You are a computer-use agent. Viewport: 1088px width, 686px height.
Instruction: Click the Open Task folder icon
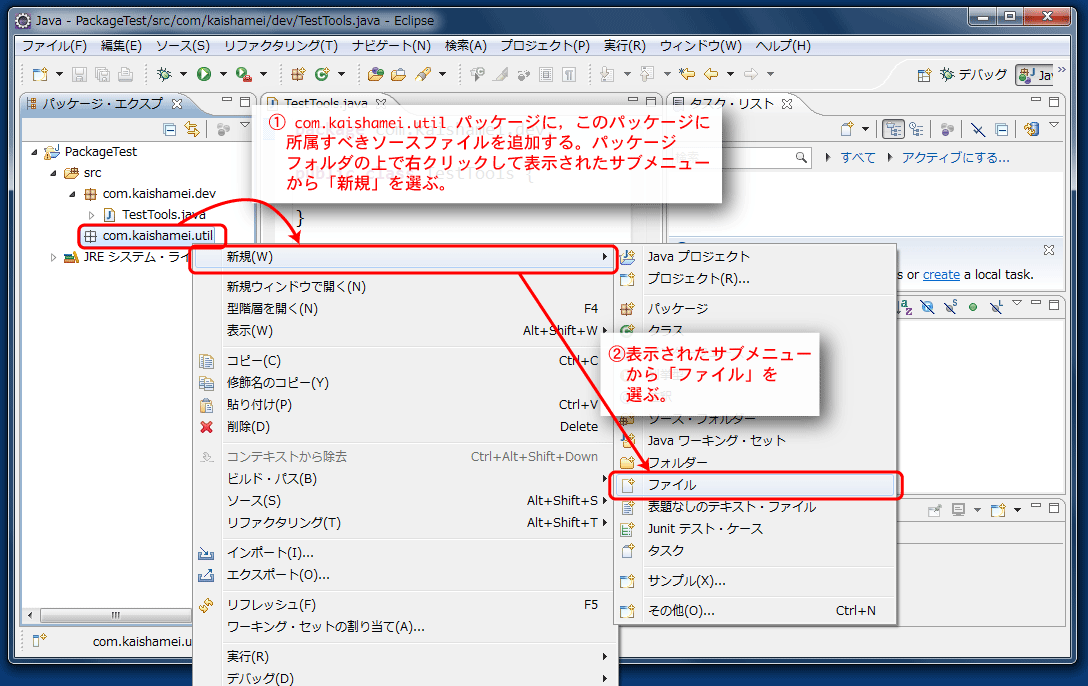[x=399, y=74]
